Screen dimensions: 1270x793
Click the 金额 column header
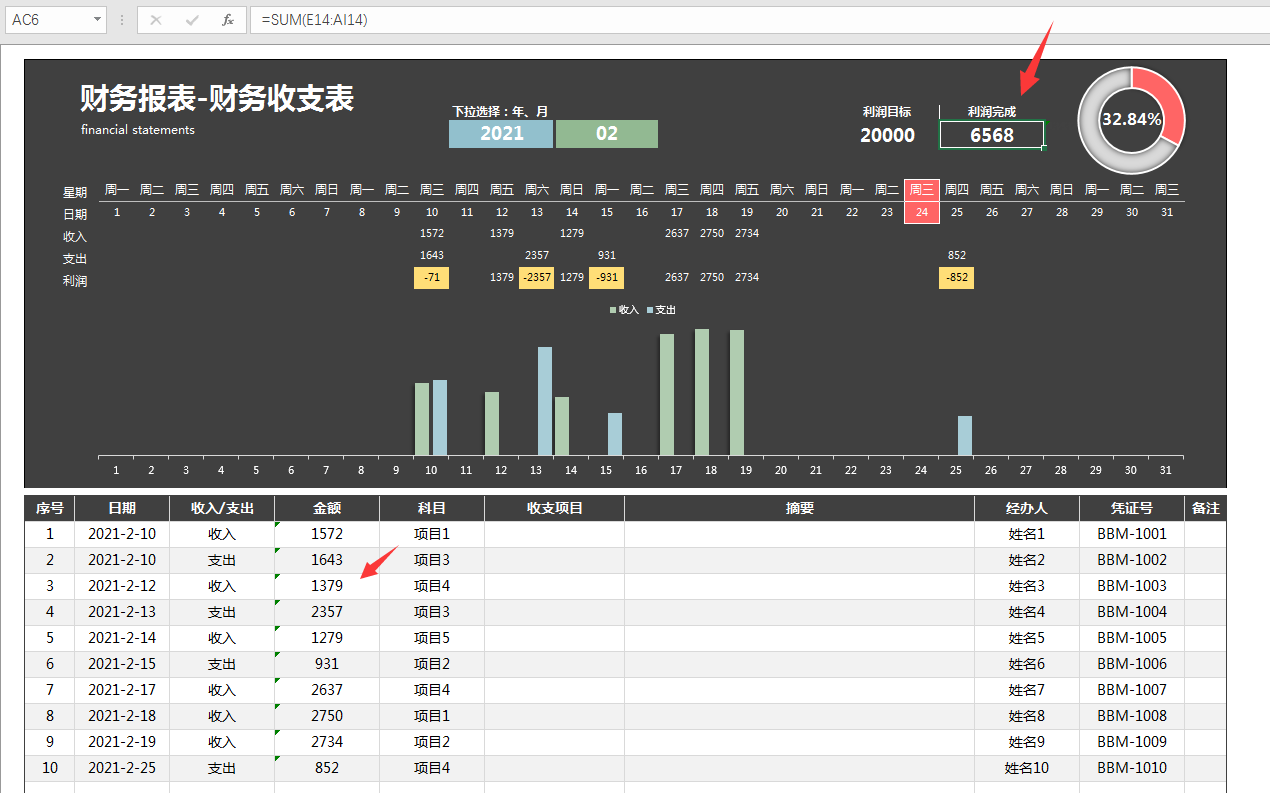click(327, 508)
